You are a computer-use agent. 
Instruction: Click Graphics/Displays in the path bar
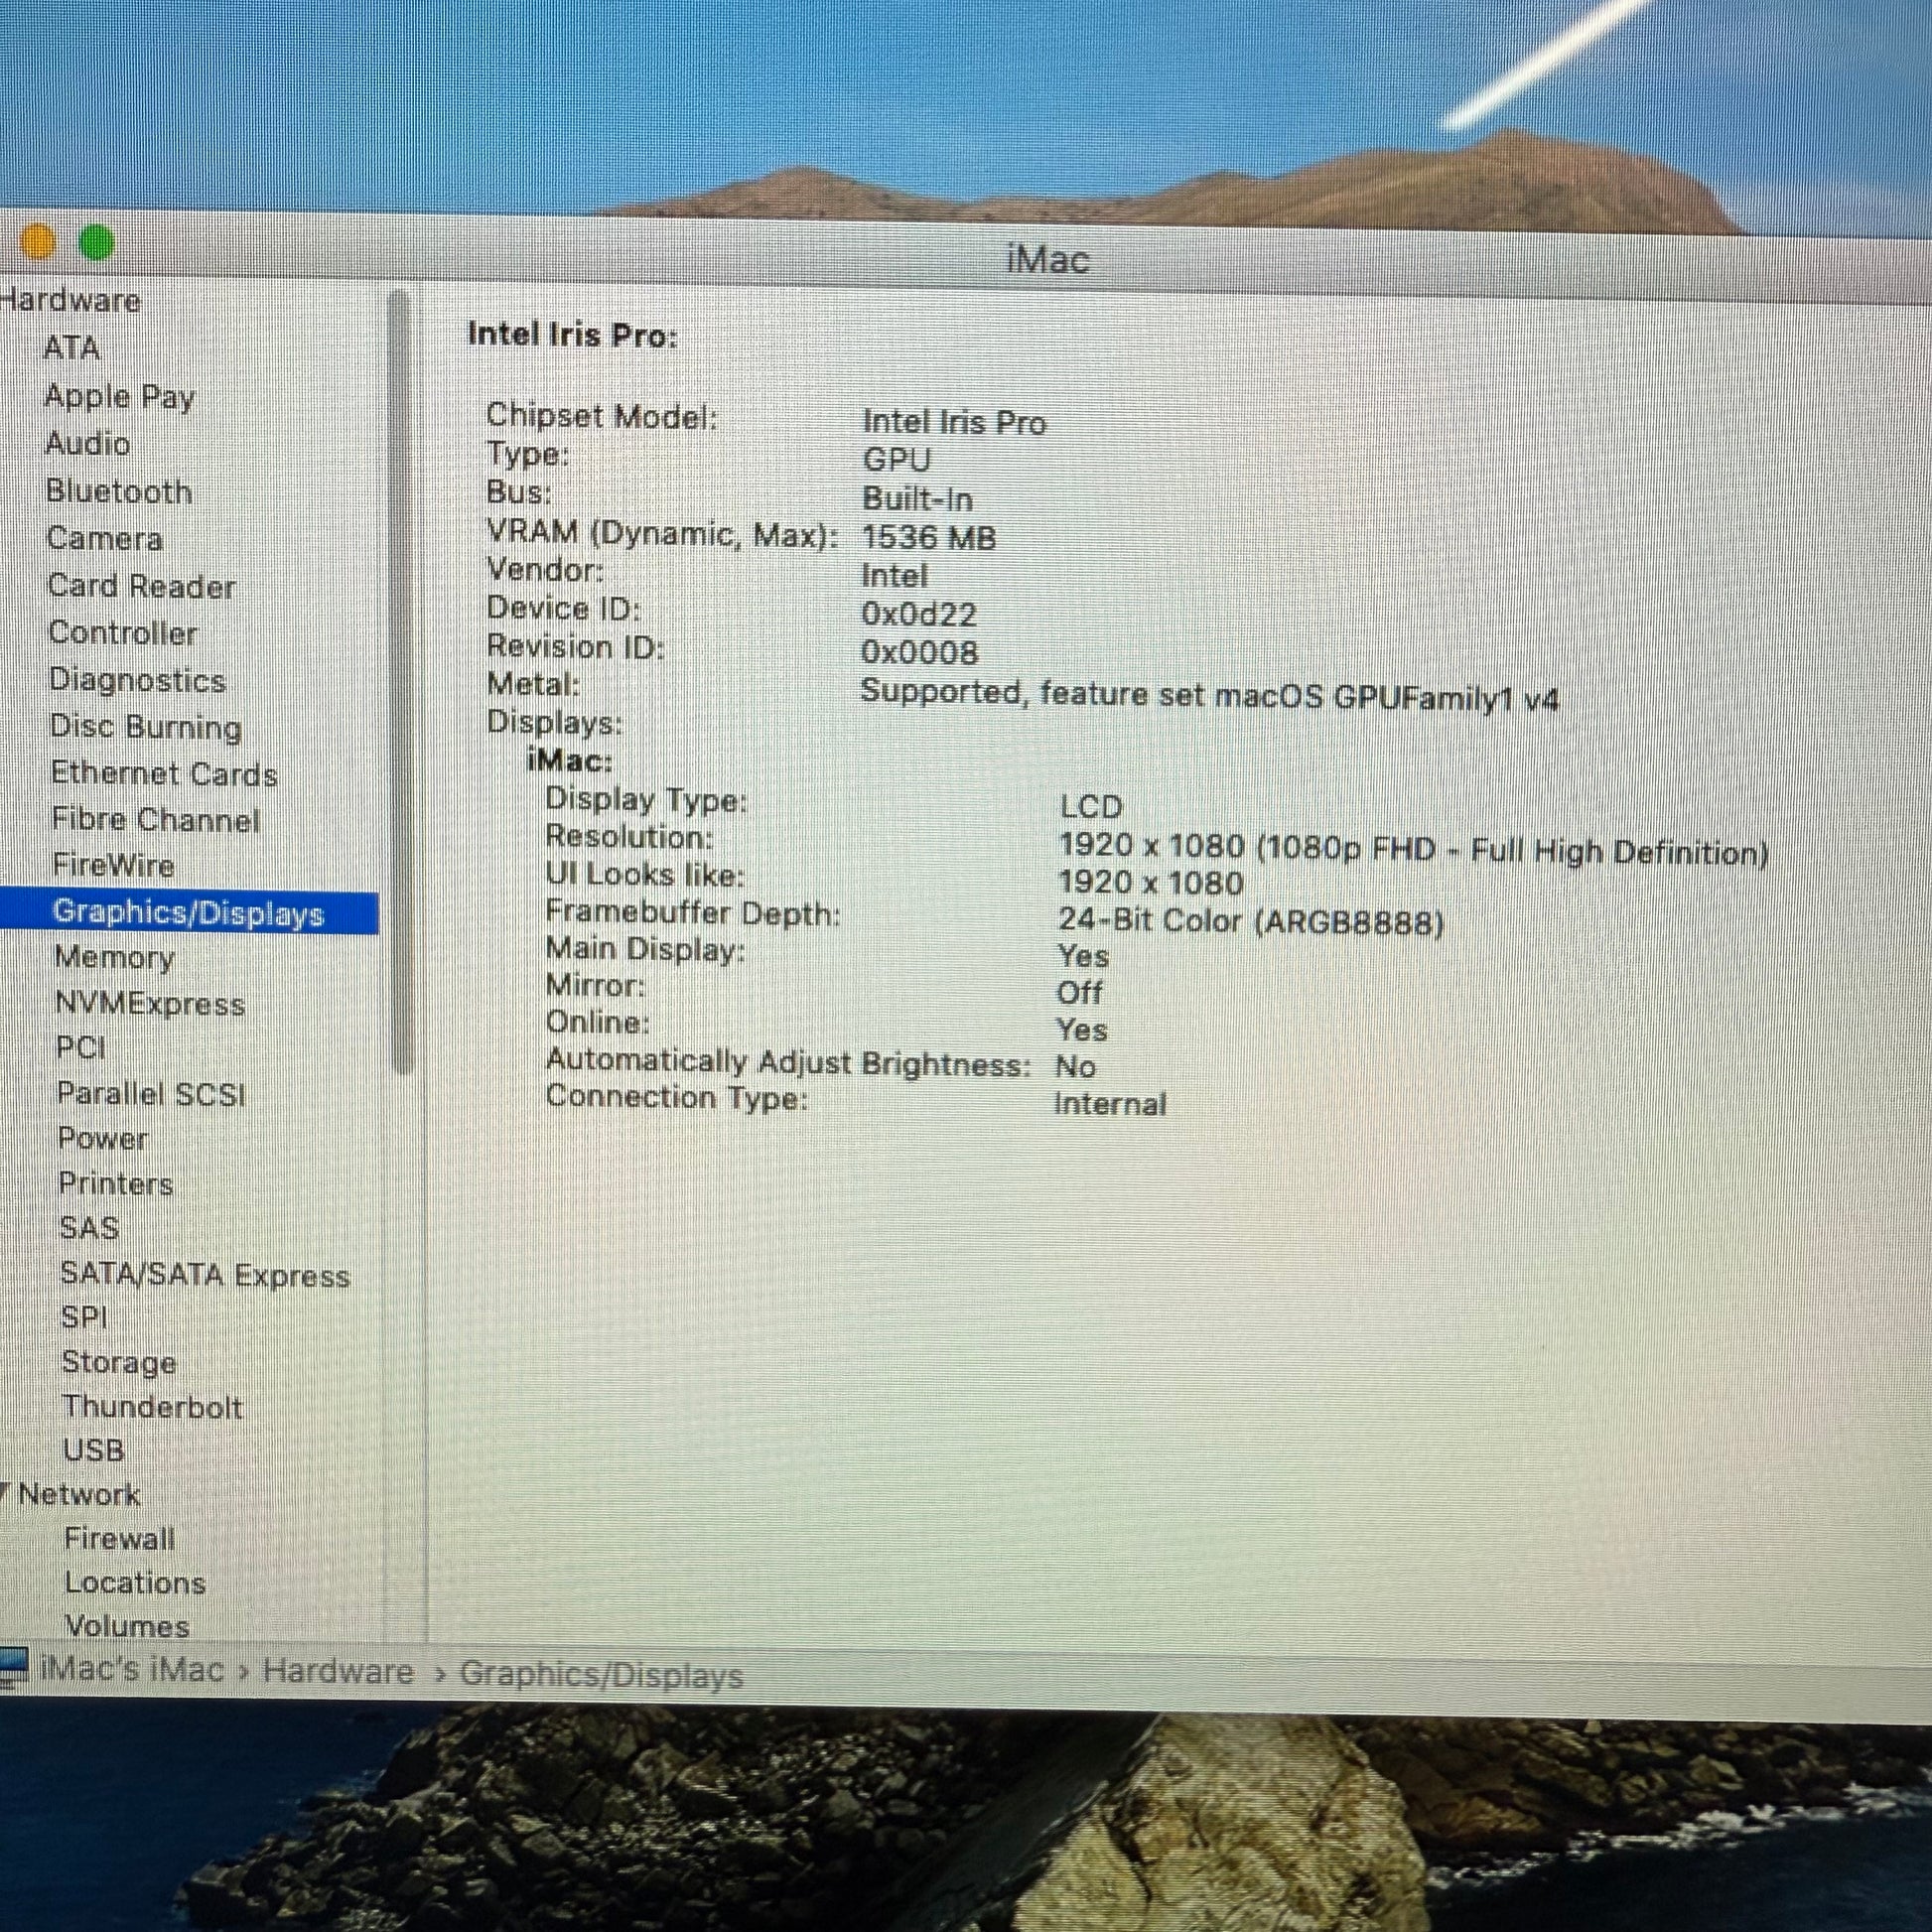point(602,1675)
